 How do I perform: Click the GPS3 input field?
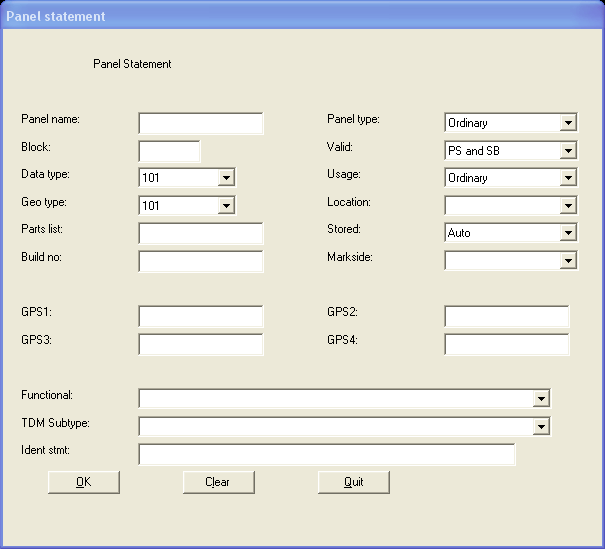pyautogui.click(x=201, y=345)
